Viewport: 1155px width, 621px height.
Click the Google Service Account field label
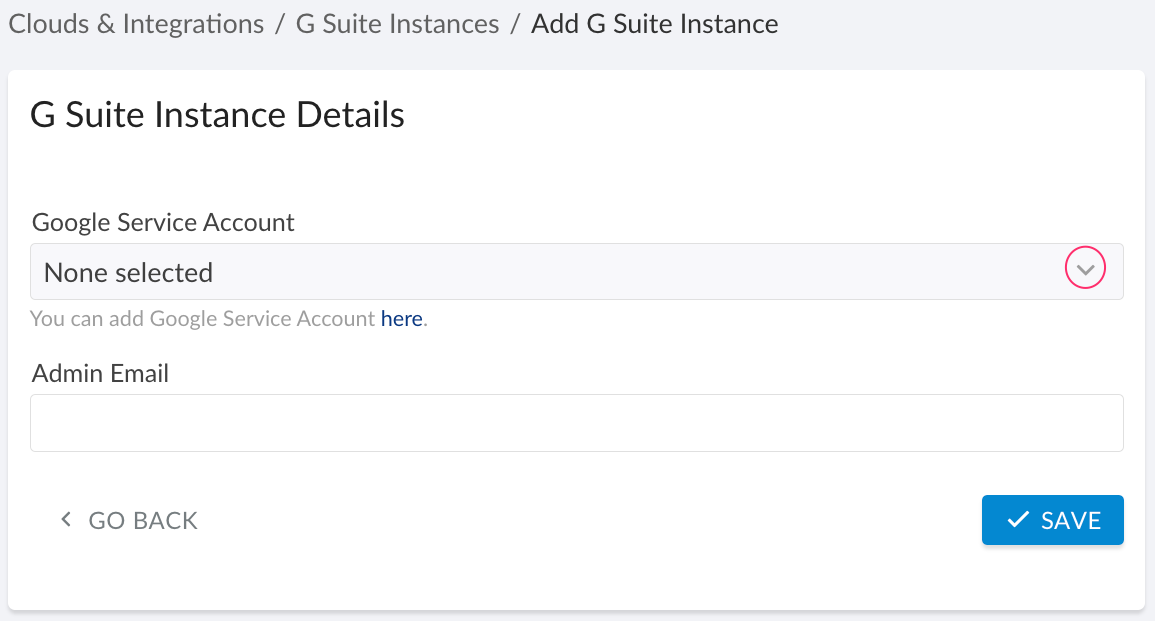click(x=163, y=222)
